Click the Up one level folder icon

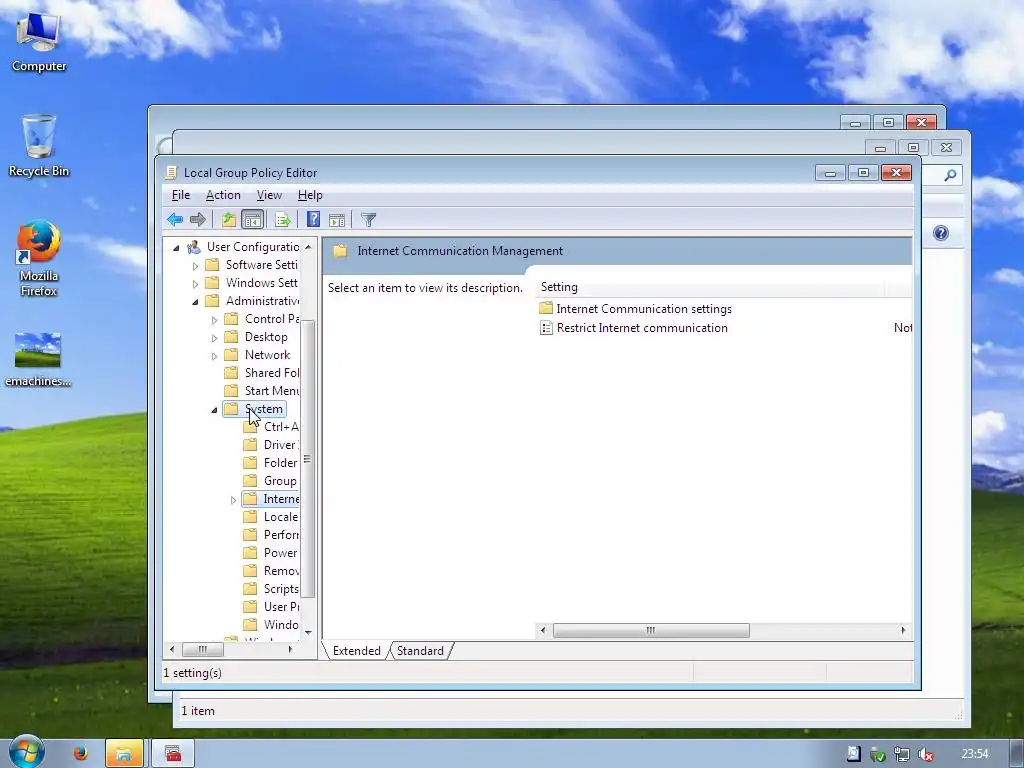(x=229, y=220)
